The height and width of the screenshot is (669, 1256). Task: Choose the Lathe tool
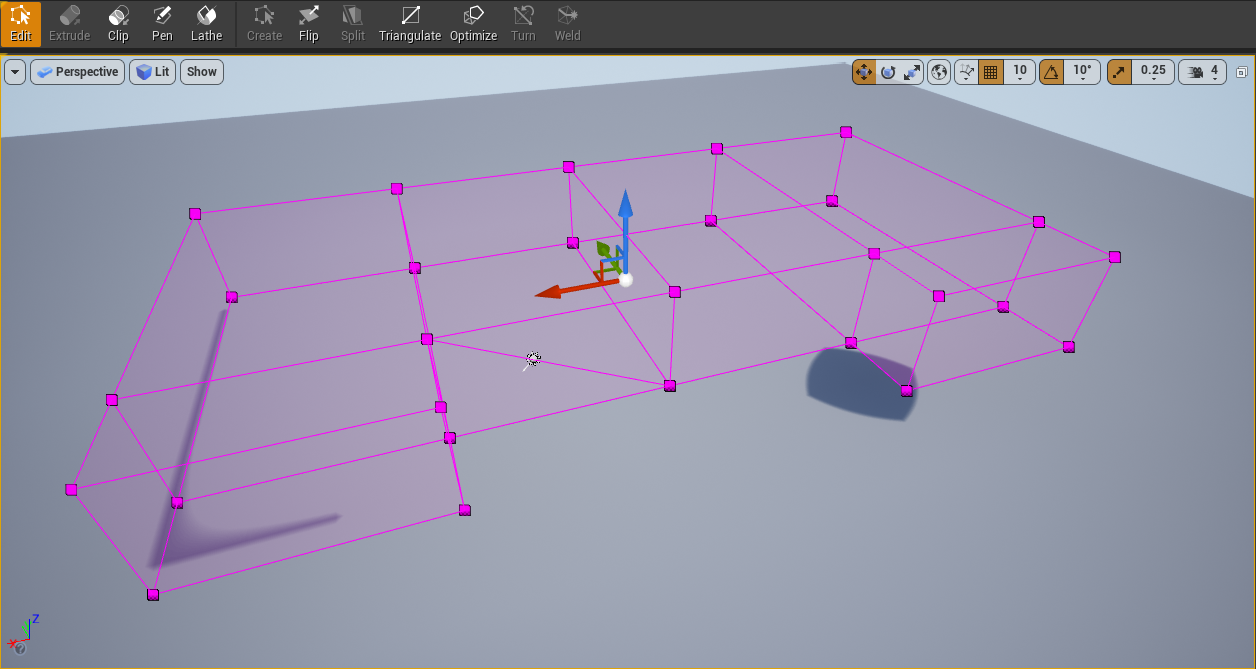coord(207,24)
